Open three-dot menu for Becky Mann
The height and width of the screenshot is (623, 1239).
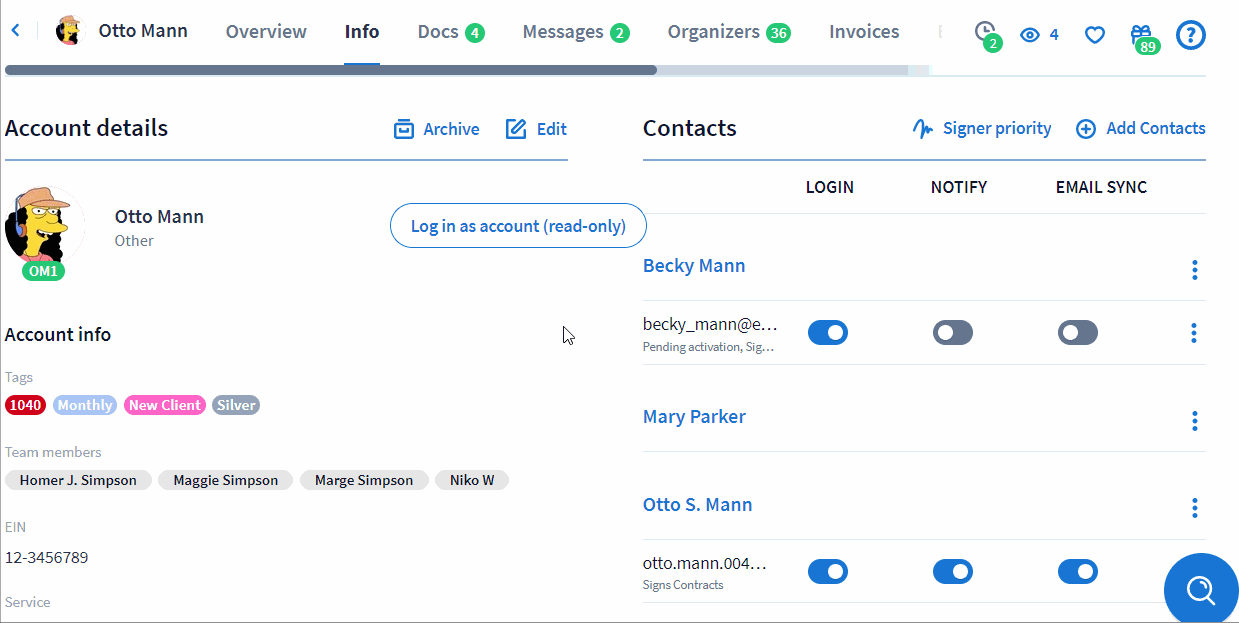tap(1194, 270)
